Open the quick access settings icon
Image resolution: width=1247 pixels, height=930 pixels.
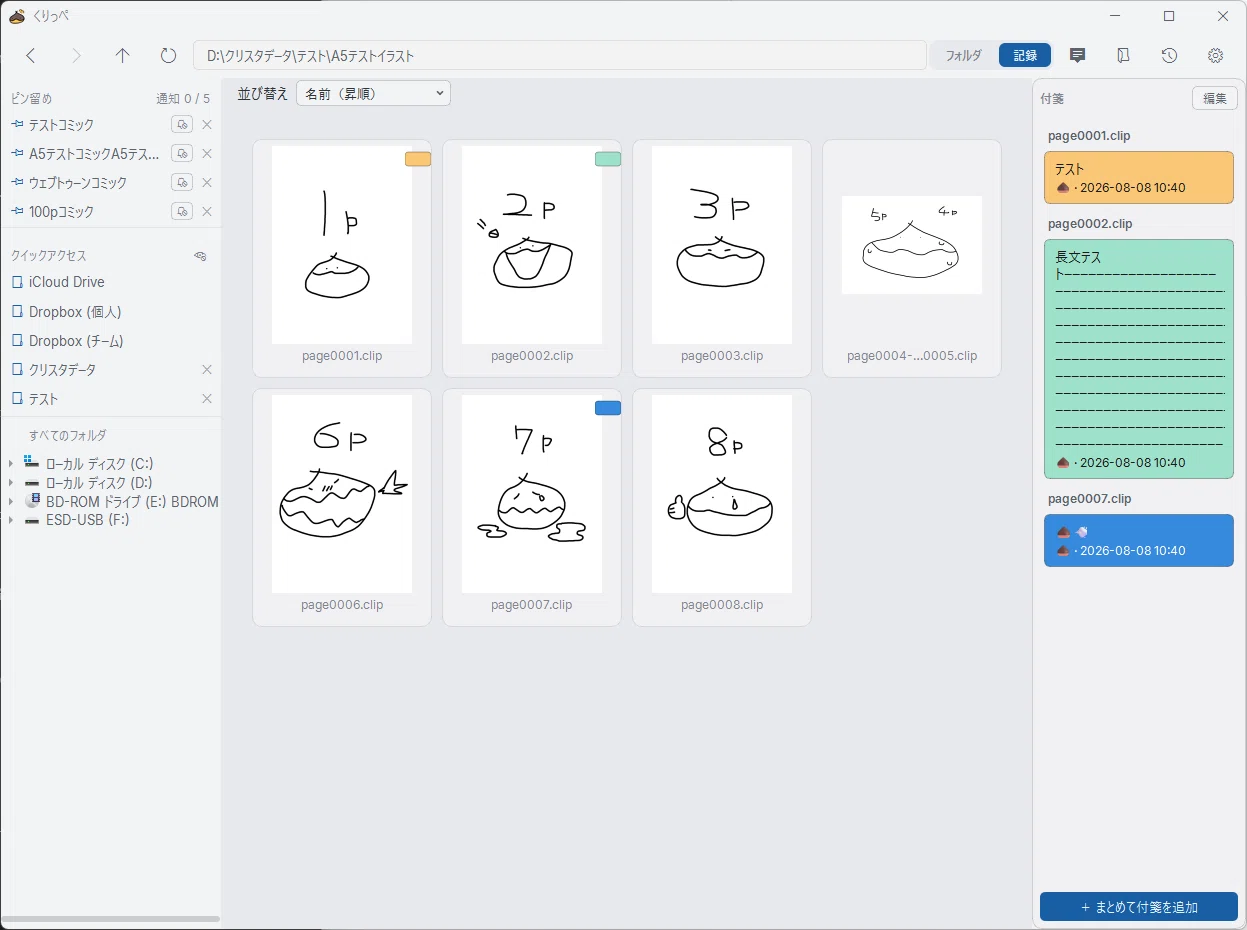(200, 256)
